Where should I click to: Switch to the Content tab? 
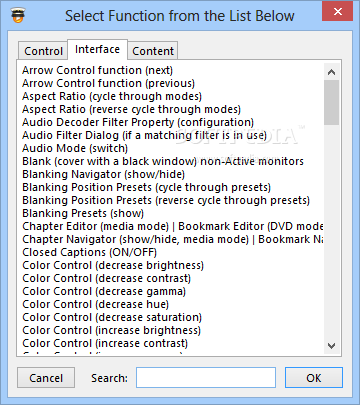(153, 51)
